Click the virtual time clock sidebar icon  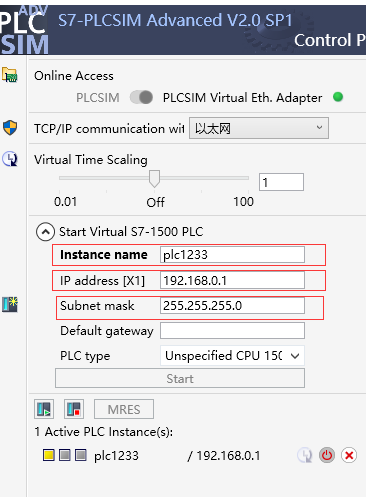pos(10,159)
